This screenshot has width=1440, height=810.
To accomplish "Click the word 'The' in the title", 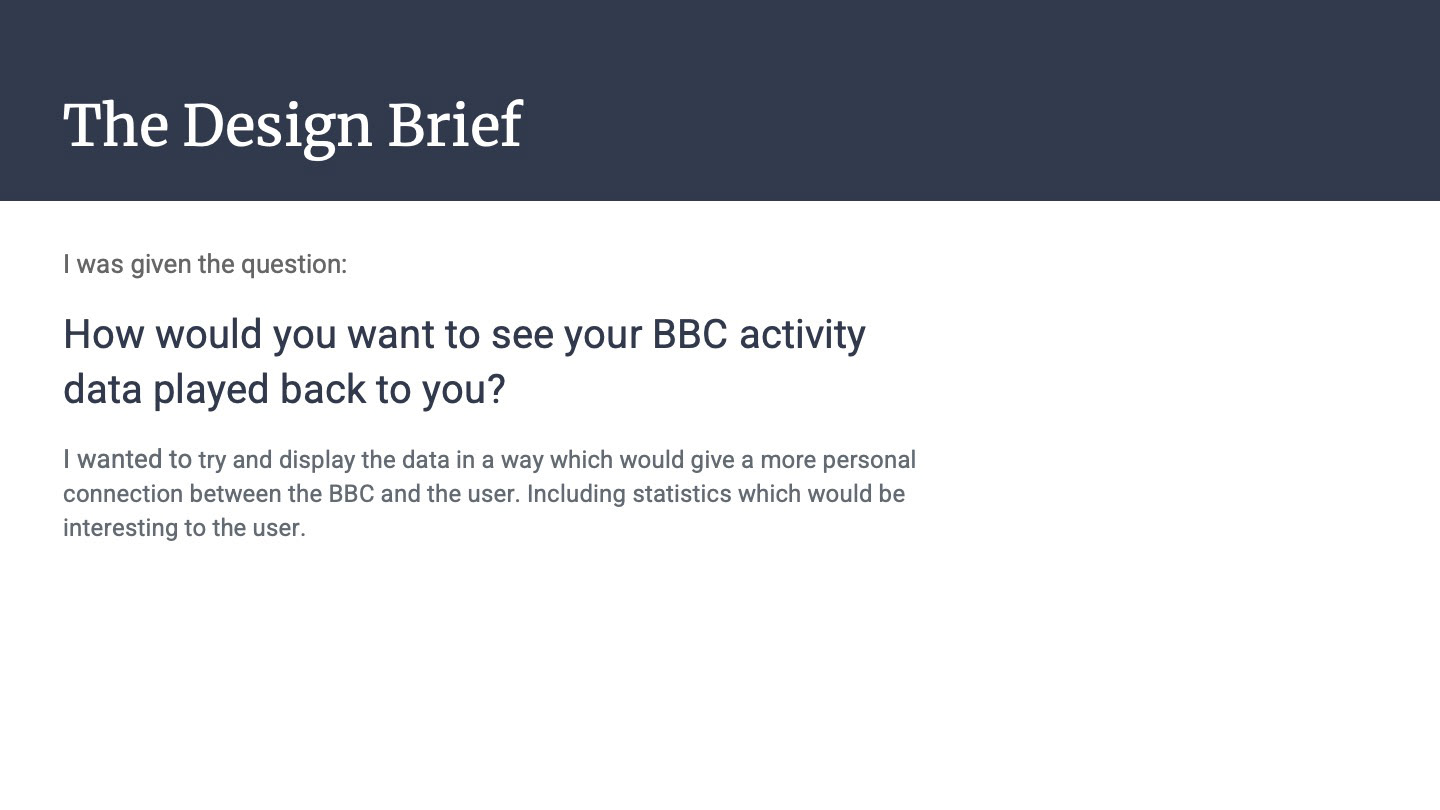I will coord(116,126).
